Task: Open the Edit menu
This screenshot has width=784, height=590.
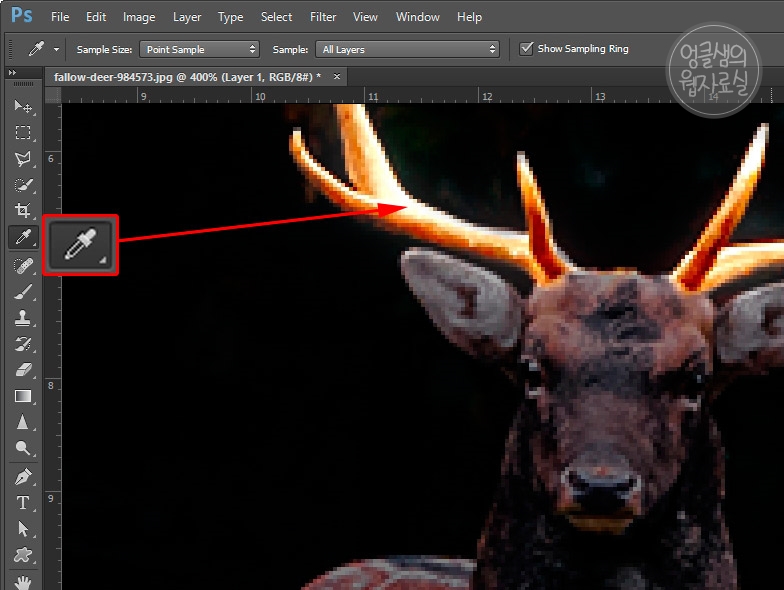Action: tap(96, 17)
